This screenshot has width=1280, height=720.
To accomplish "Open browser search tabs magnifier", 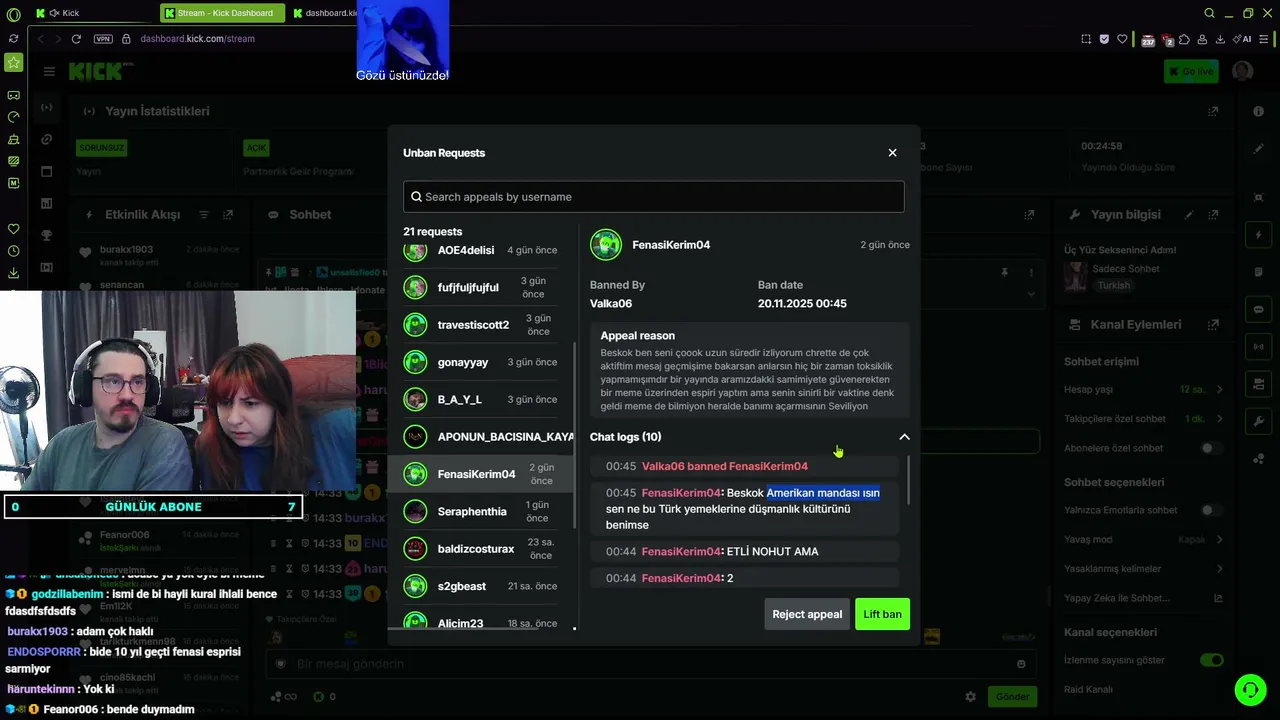I will point(1210,13).
